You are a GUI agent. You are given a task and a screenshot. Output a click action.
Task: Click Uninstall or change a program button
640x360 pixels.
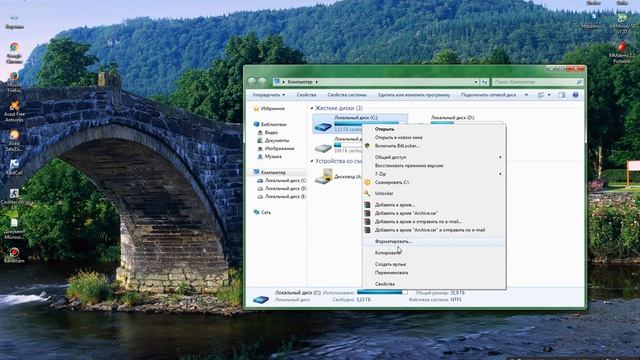413,95
